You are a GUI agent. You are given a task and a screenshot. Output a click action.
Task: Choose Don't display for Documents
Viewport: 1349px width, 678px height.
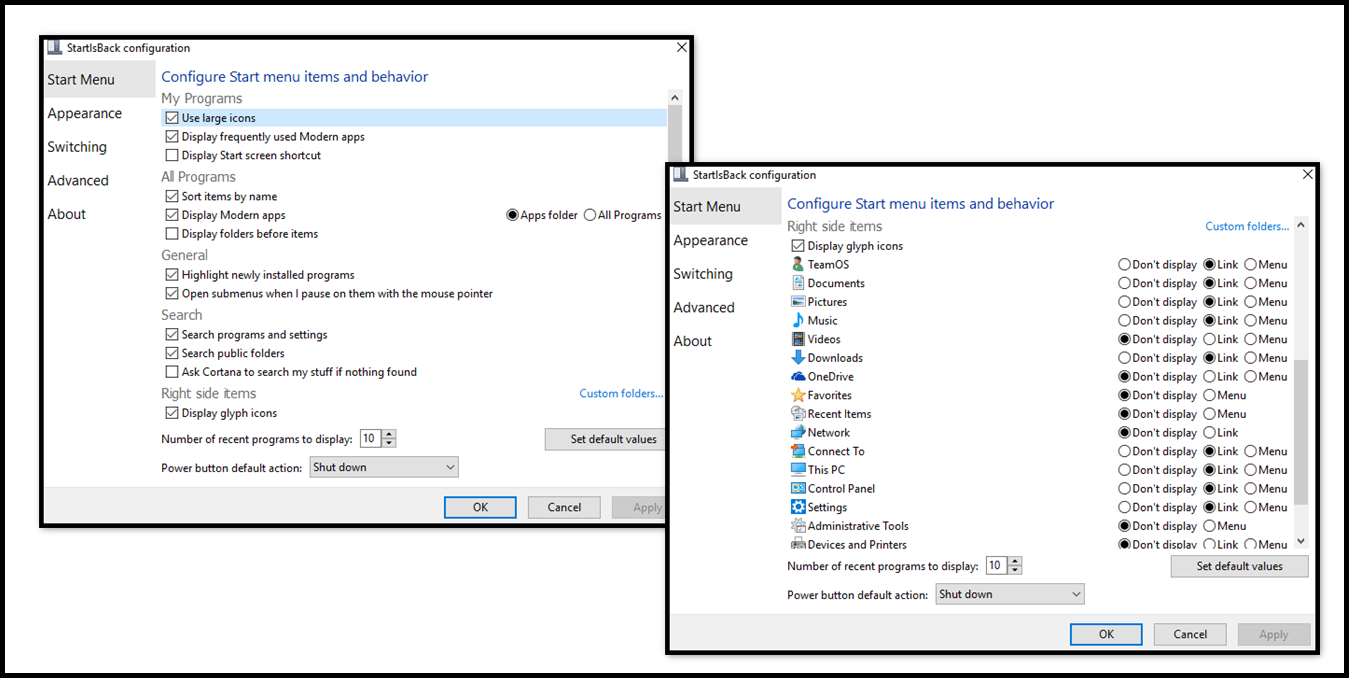point(1124,283)
